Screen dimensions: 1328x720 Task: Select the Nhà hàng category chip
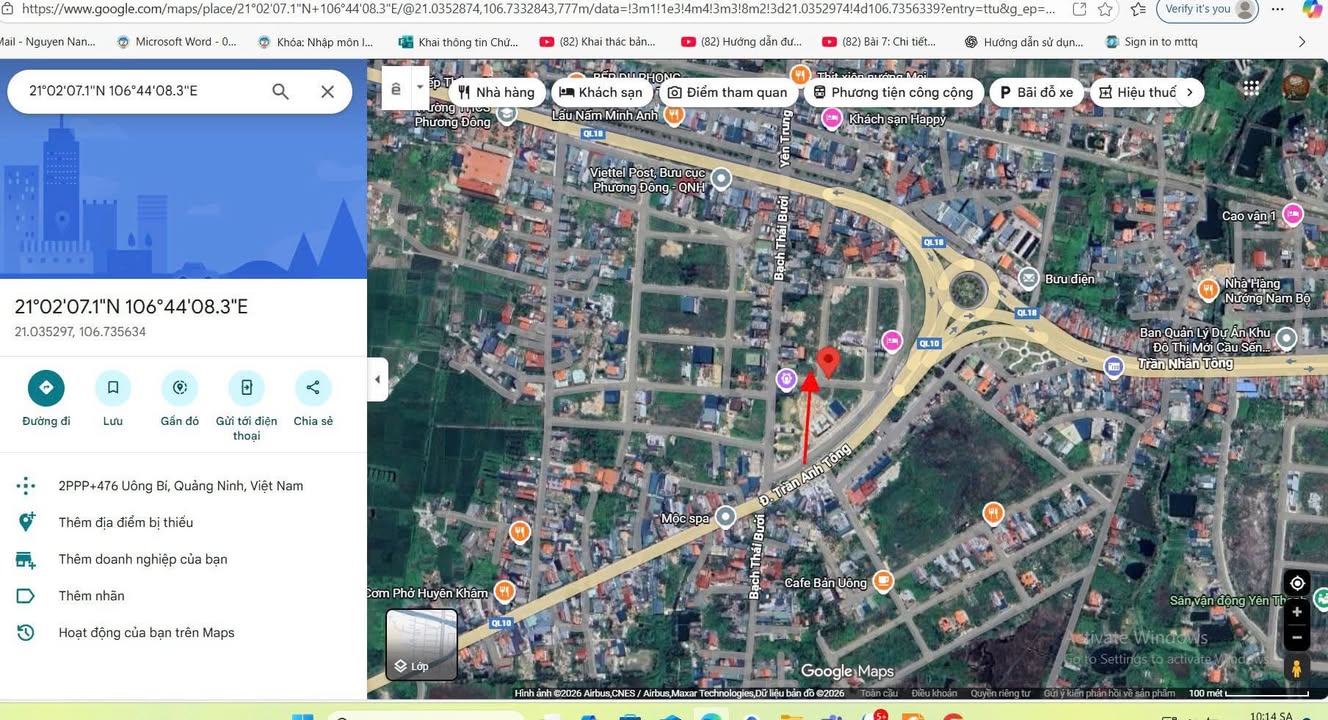(497, 92)
